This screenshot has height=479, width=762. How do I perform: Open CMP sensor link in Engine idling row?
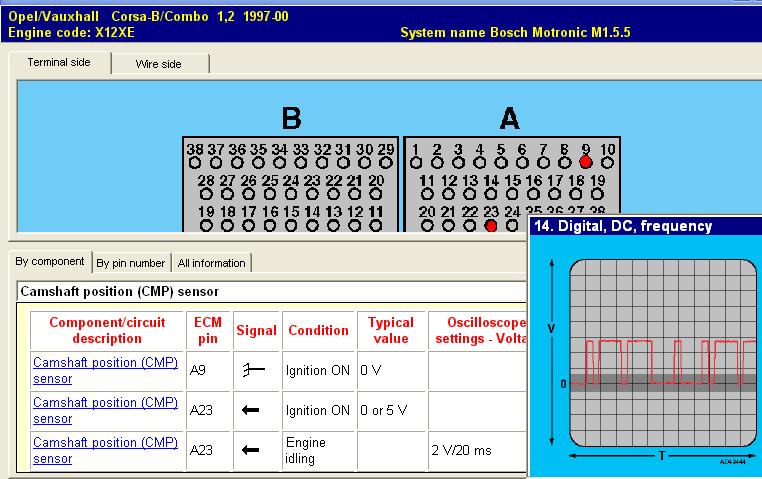click(105, 450)
